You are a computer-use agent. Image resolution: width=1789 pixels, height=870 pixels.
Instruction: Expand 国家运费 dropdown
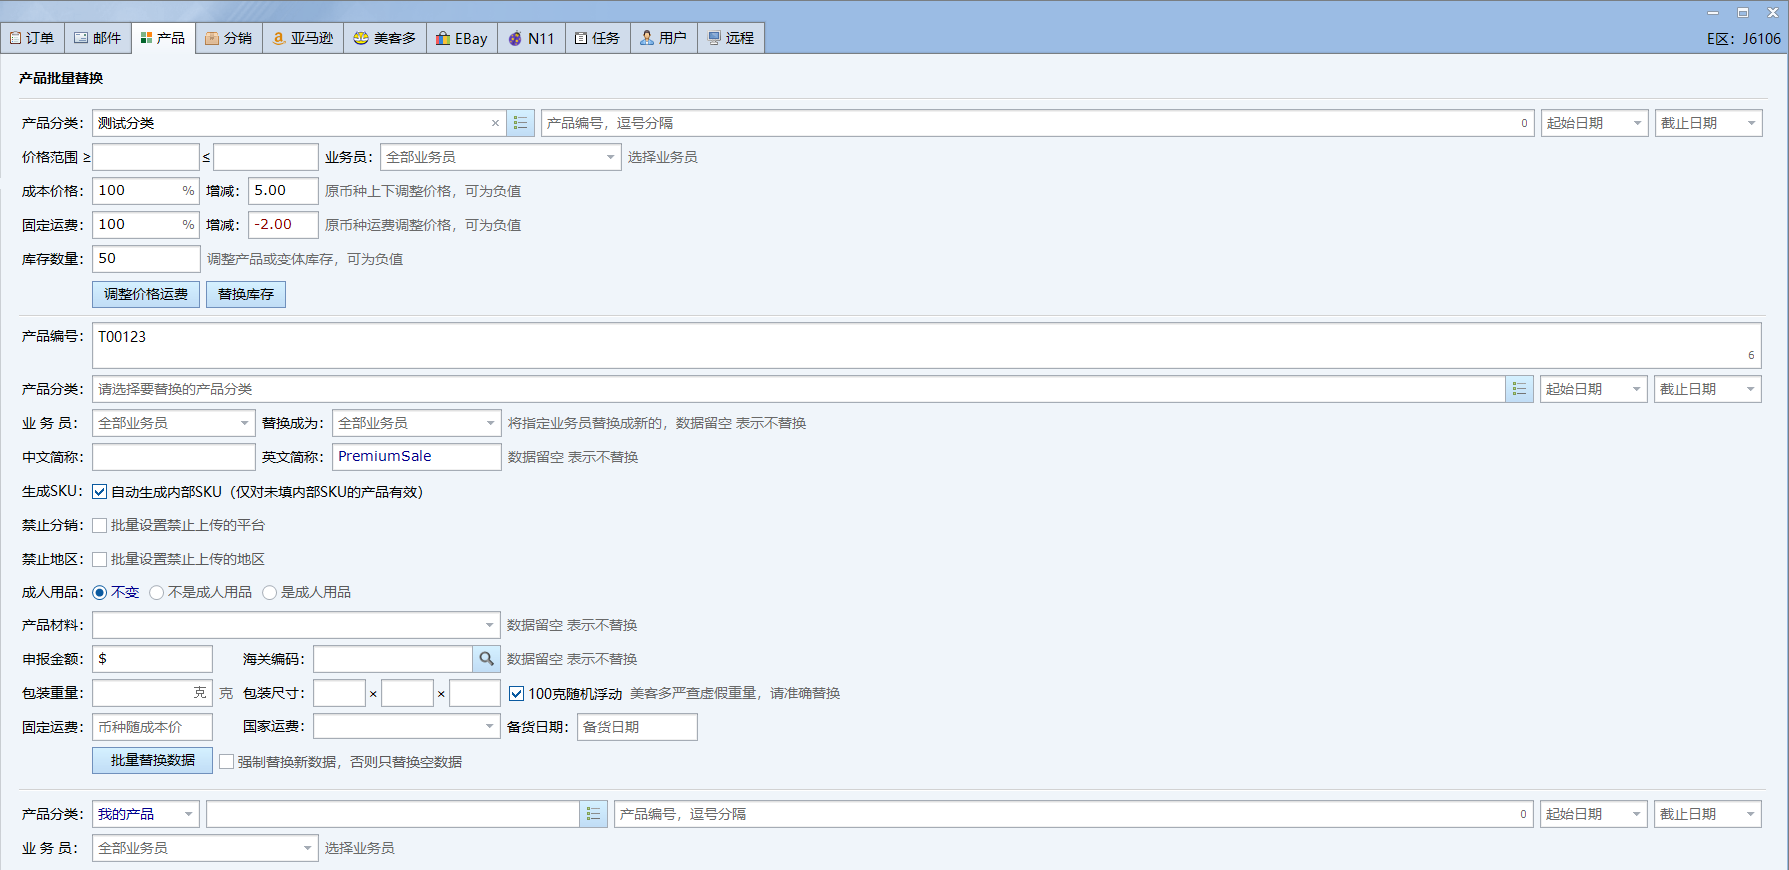(407, 727)
